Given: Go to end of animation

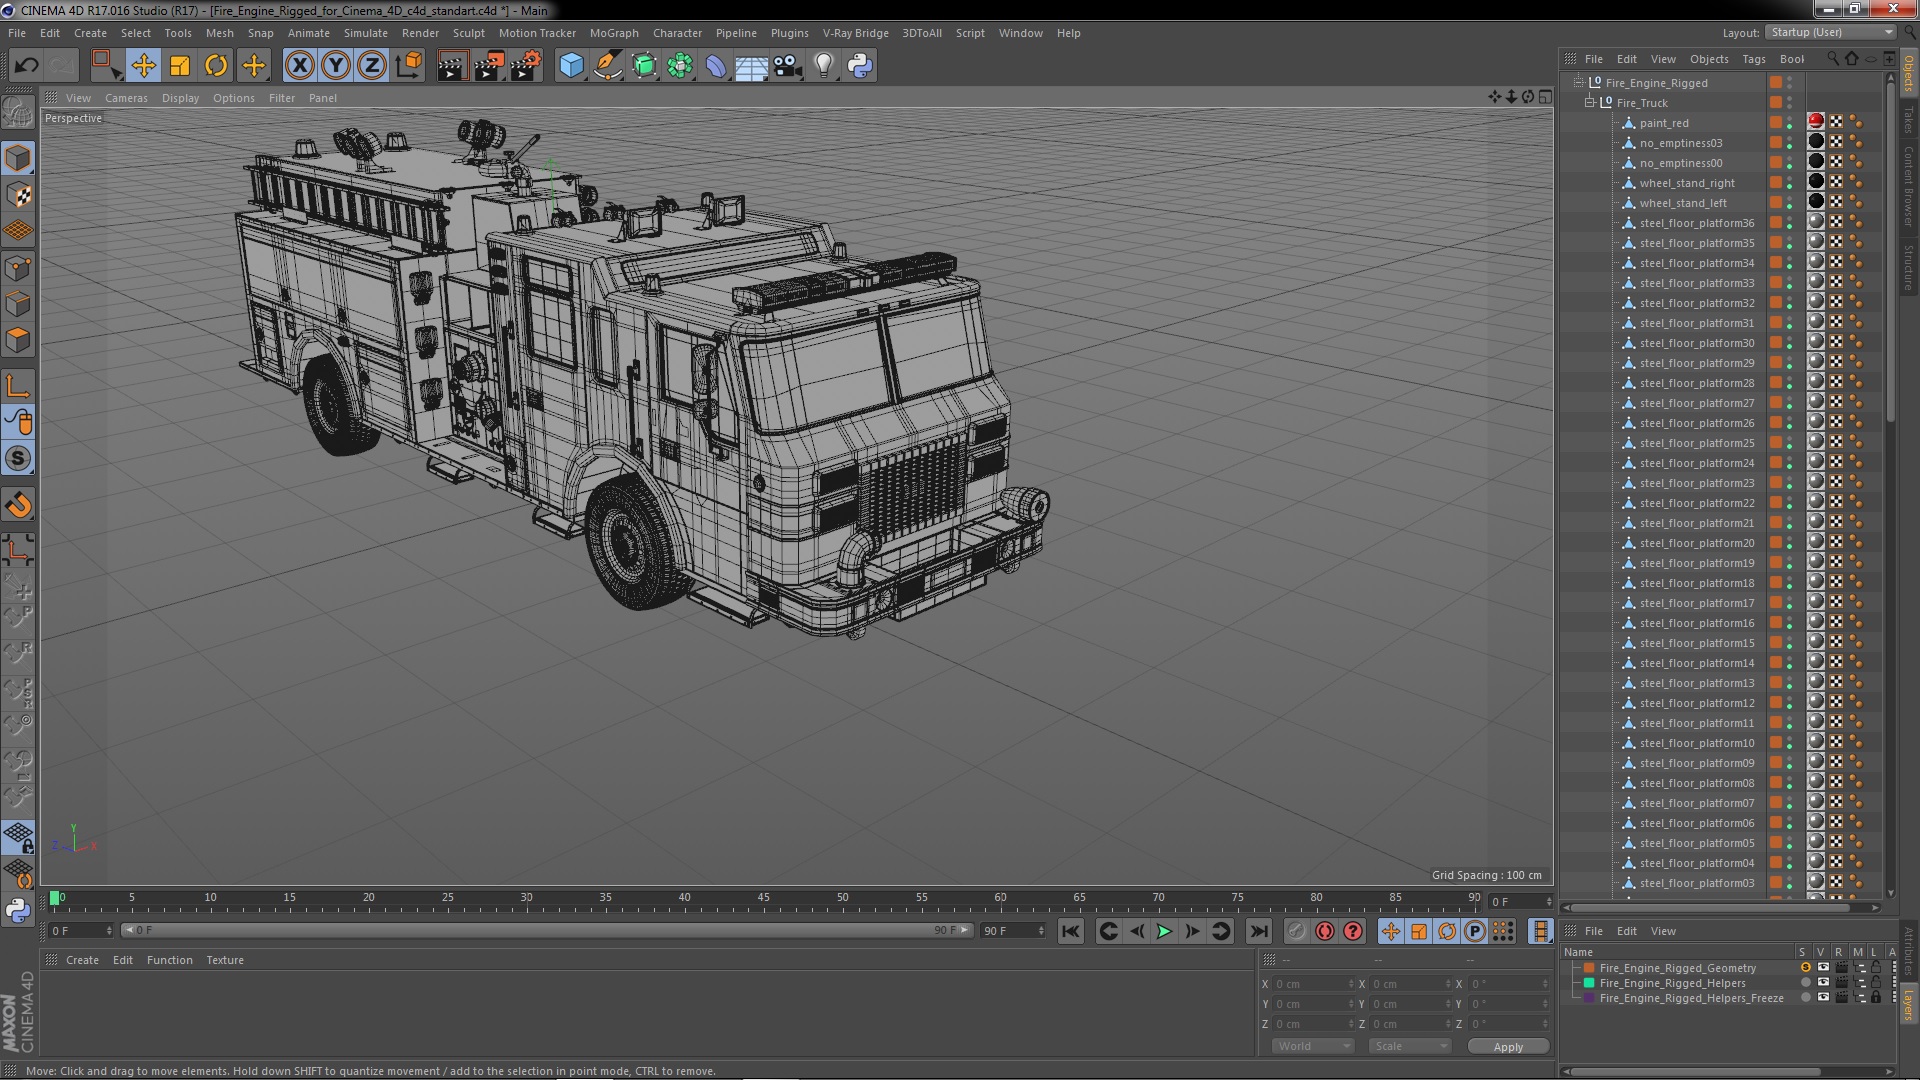Looking at the screenshot, I should pyautogui.click(x=1259, y=931).
